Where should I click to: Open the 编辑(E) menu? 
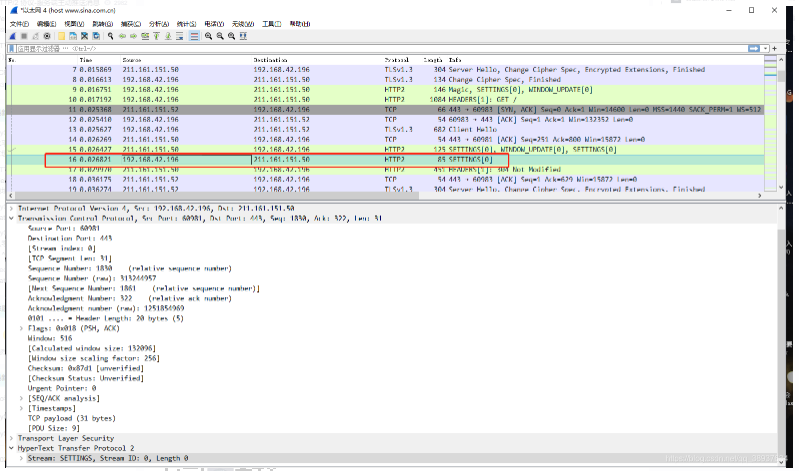click(46, 24)
